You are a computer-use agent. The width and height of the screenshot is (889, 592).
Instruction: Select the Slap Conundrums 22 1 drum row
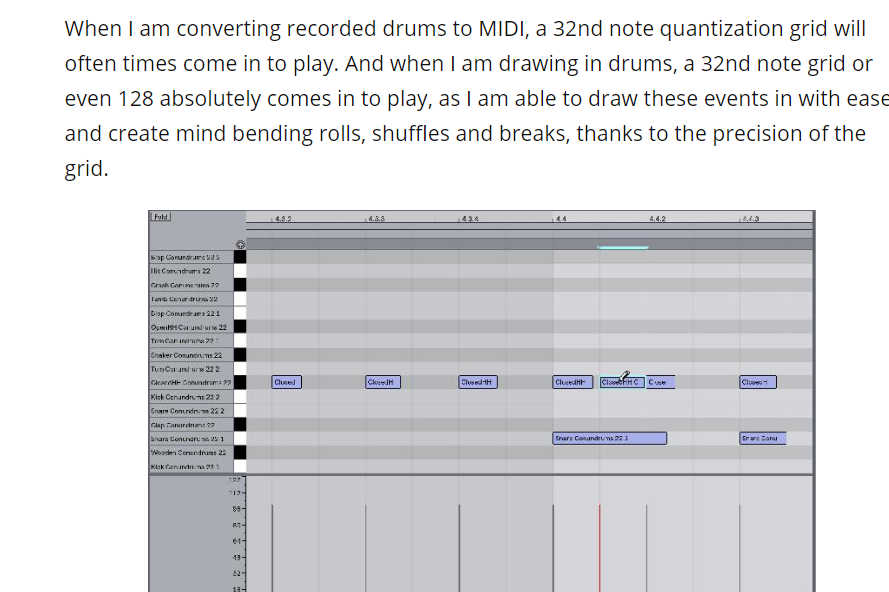[x=191, y=313]
